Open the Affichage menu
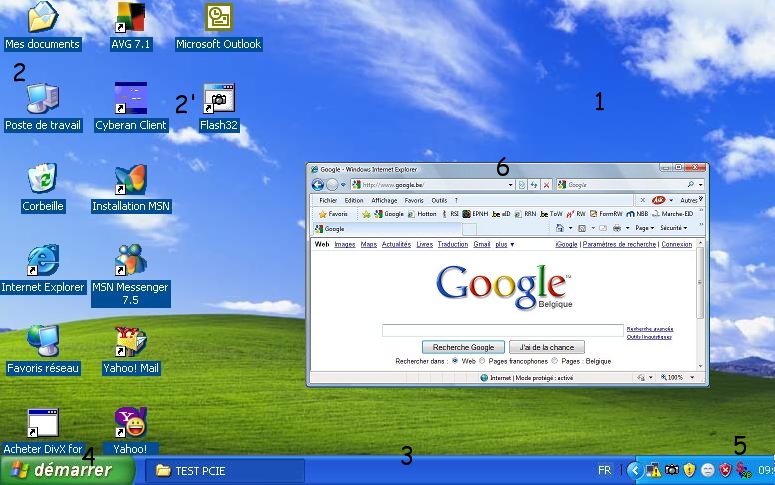Screen dimensions: 775x485 point(384,200)
